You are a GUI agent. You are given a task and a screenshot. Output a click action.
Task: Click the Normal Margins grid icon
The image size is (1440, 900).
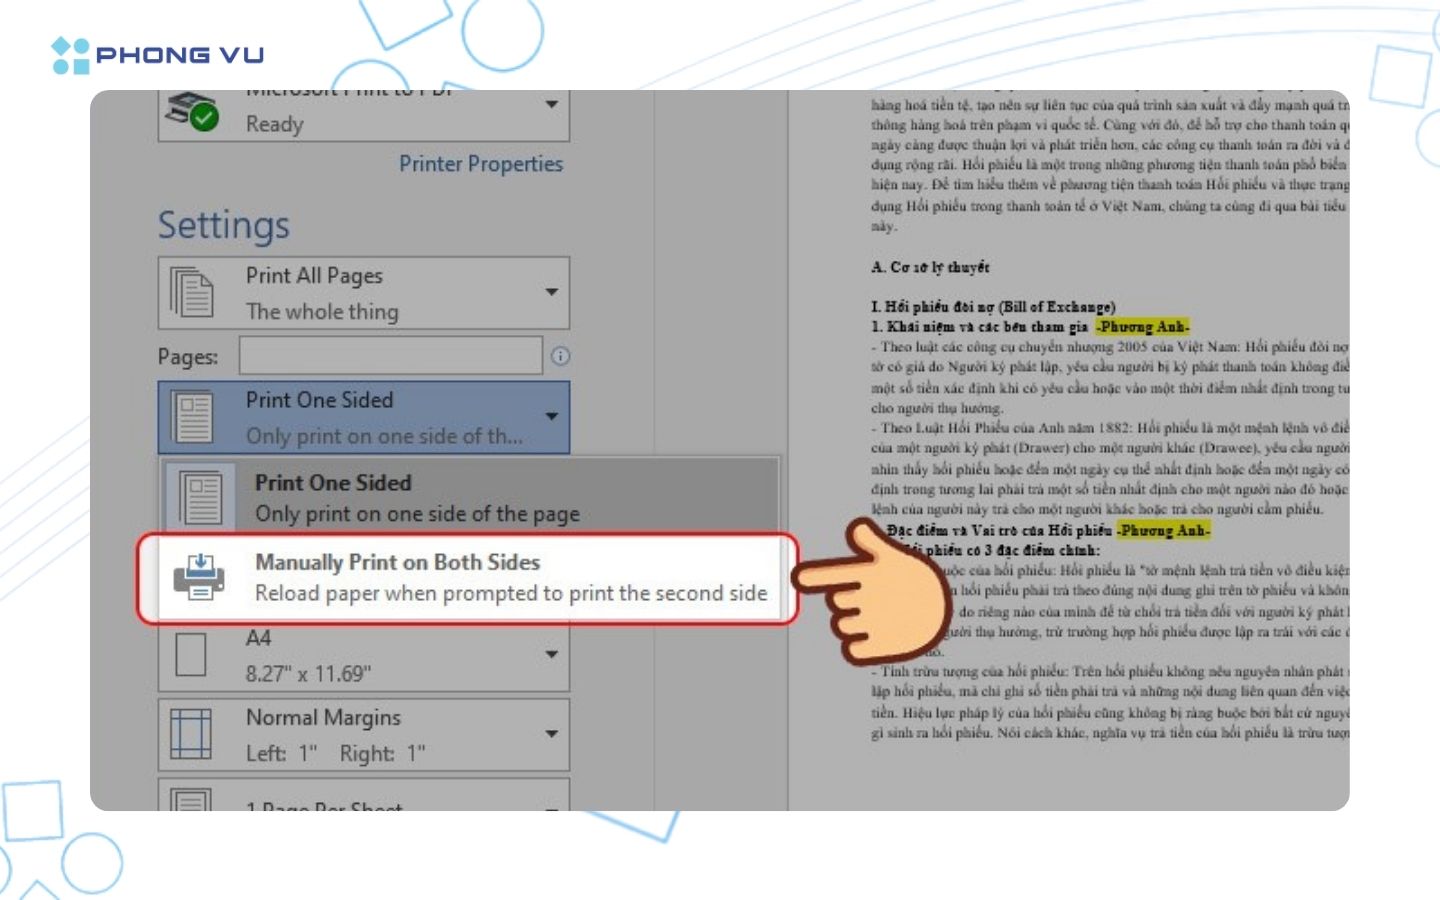click(191, 735)
